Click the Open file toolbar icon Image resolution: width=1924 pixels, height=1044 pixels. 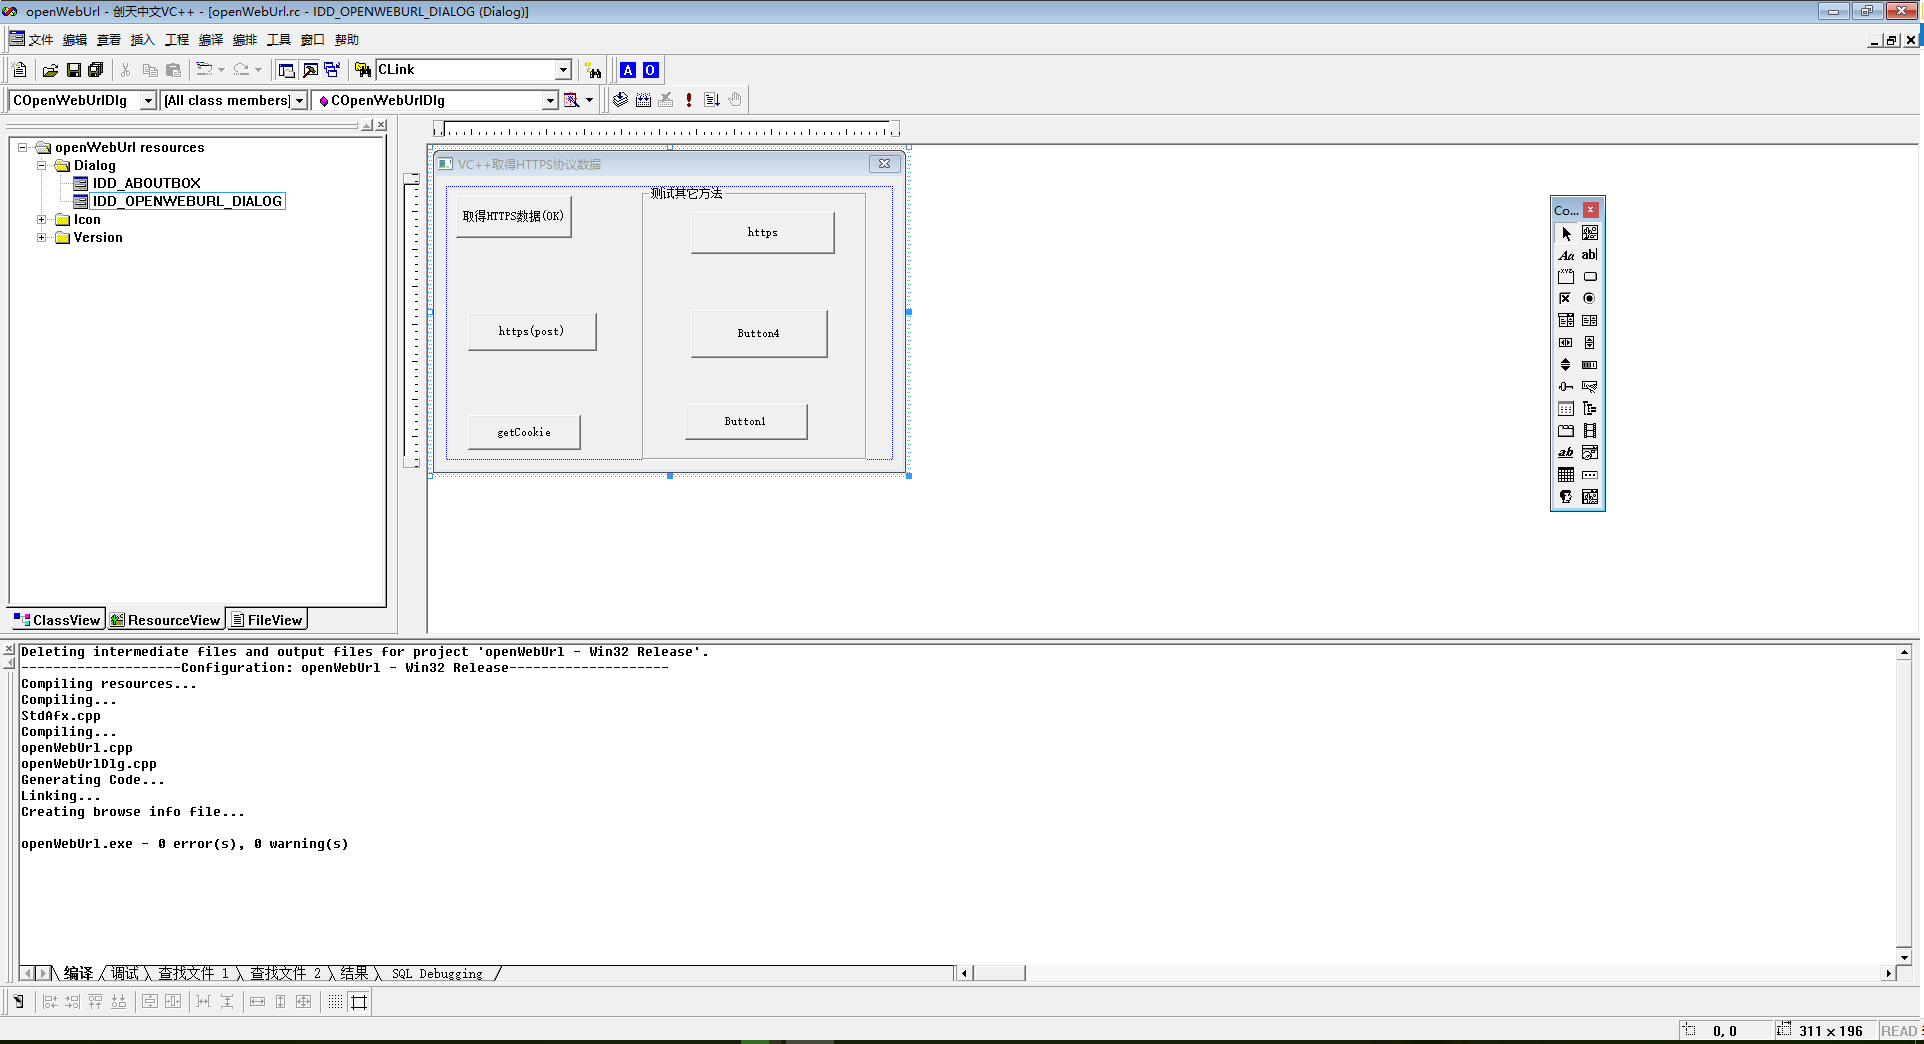[50, 70]
